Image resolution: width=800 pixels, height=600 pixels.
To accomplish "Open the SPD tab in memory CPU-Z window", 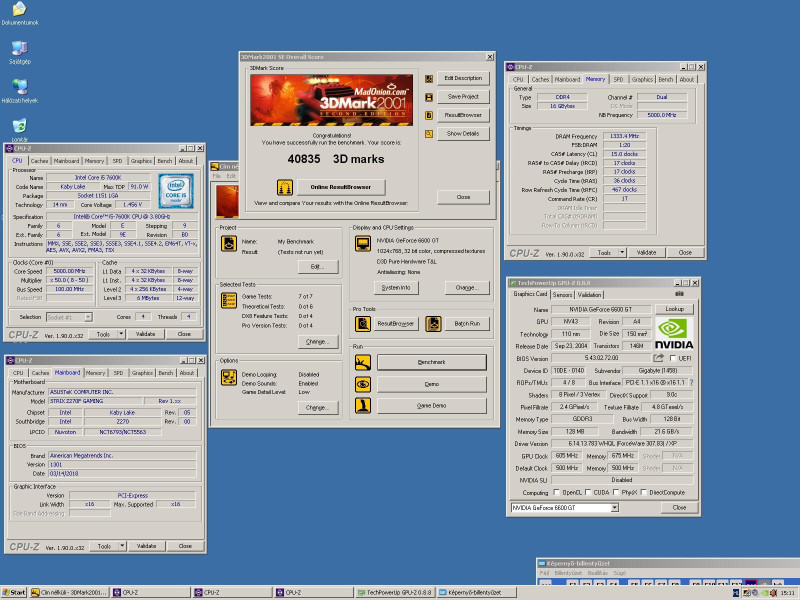I will 618,79.
